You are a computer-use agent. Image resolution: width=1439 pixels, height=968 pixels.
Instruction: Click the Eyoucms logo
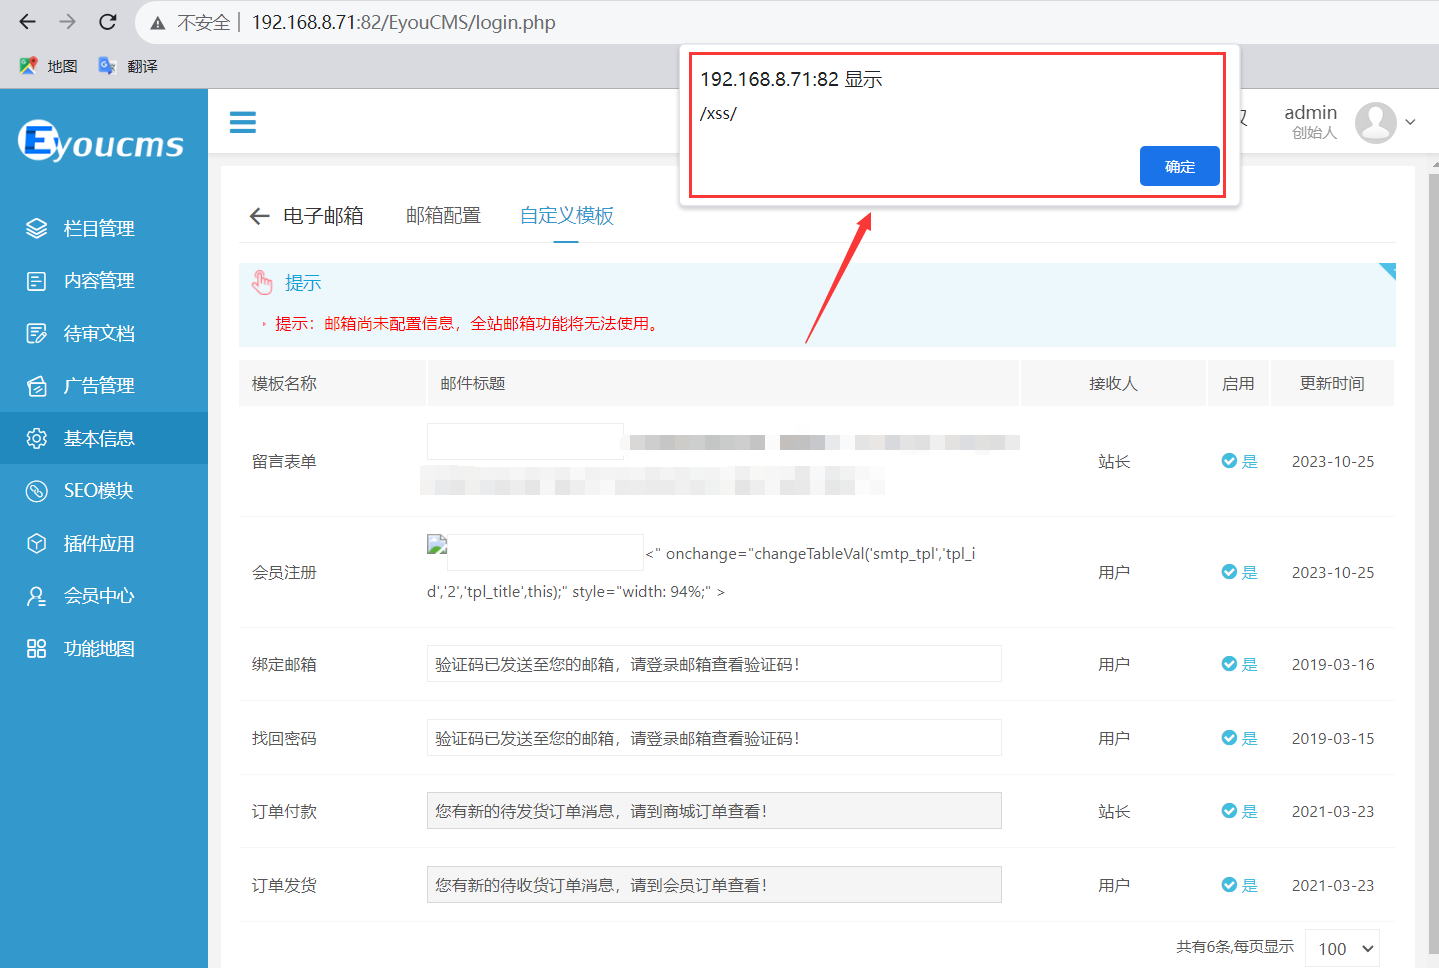click(101, 141)
